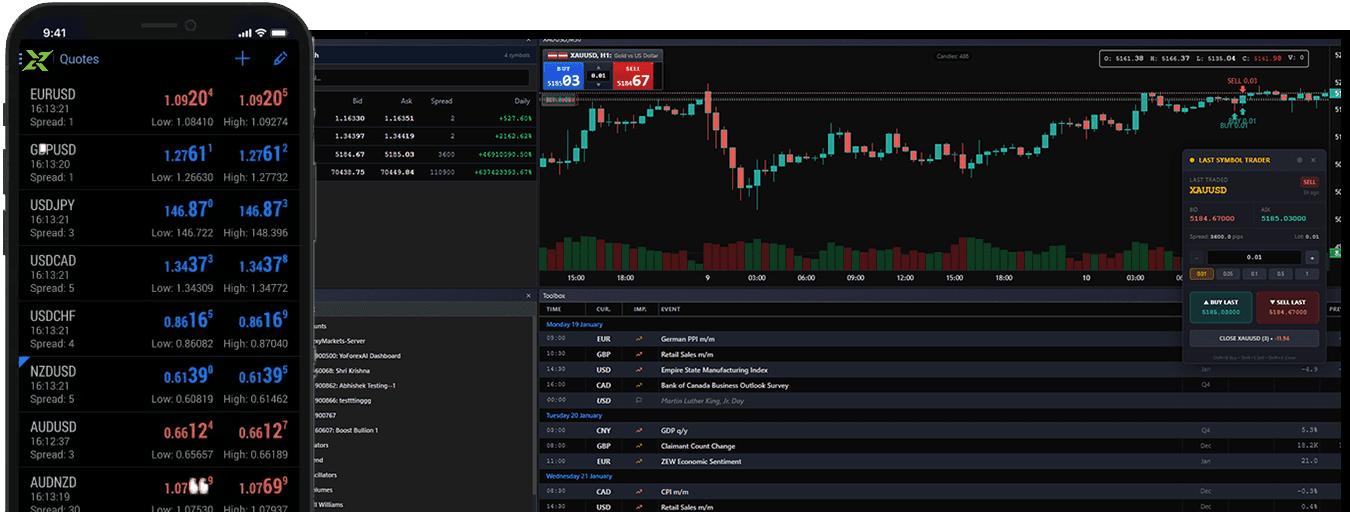The image size is (1350, 512).
Task: Sort calendar by IMP. column header
Action: point(640,309)
